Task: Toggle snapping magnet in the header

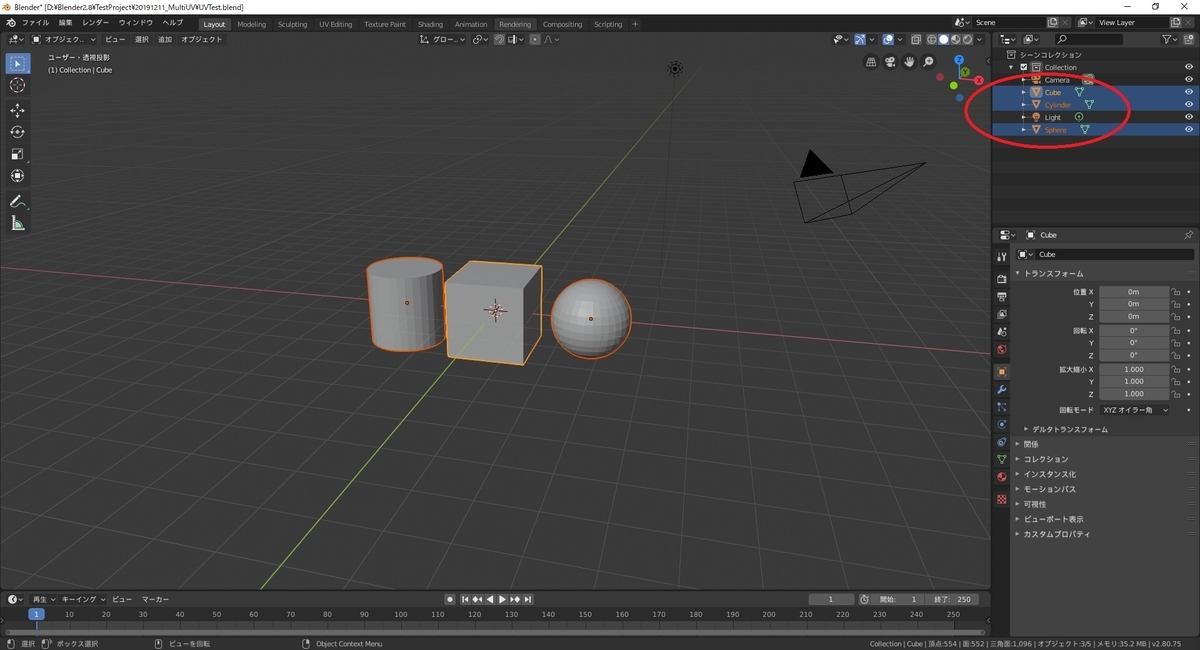Action: pyautogui.click(x=499, y=39)
